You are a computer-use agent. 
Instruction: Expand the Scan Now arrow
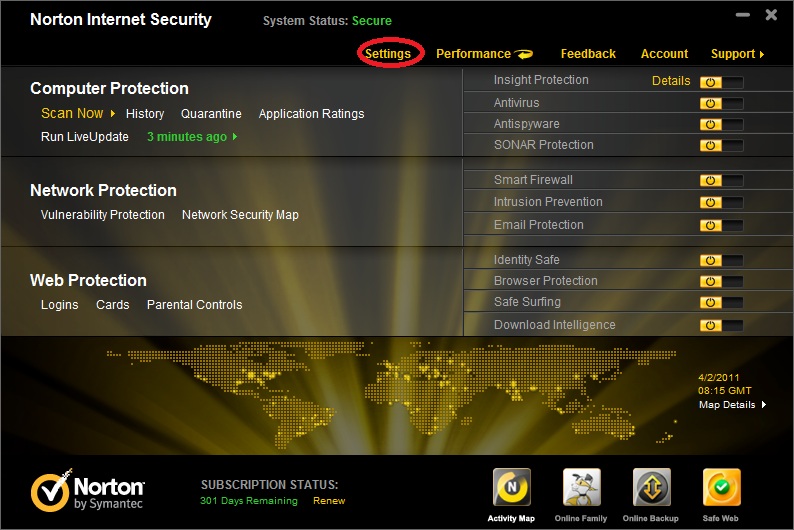pyautogui.click(x=113, y=113)
